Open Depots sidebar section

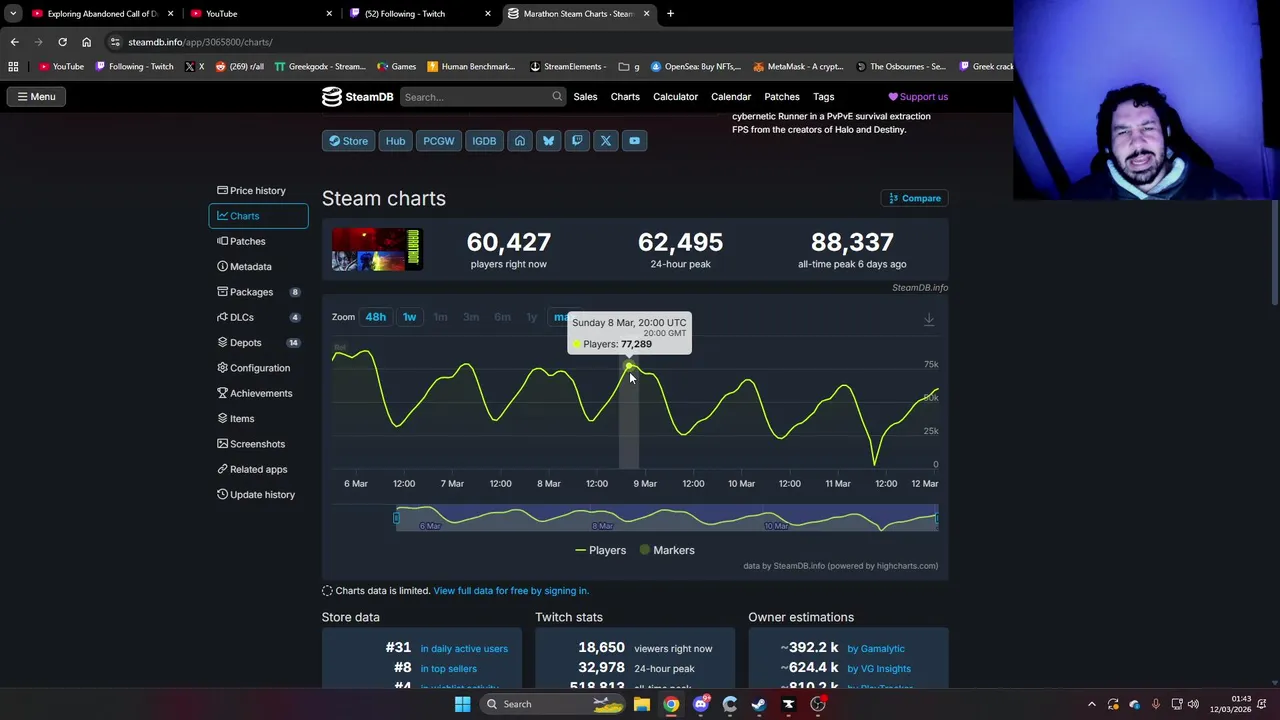(258, 342)
